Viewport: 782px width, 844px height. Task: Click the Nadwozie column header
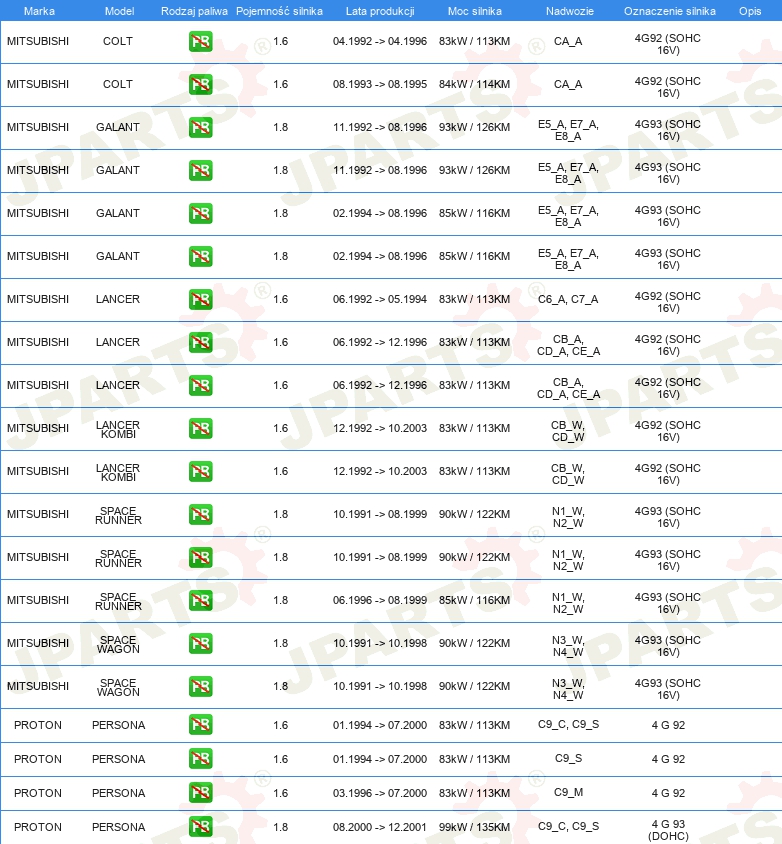pyautogui.click(x=569, y=11)
